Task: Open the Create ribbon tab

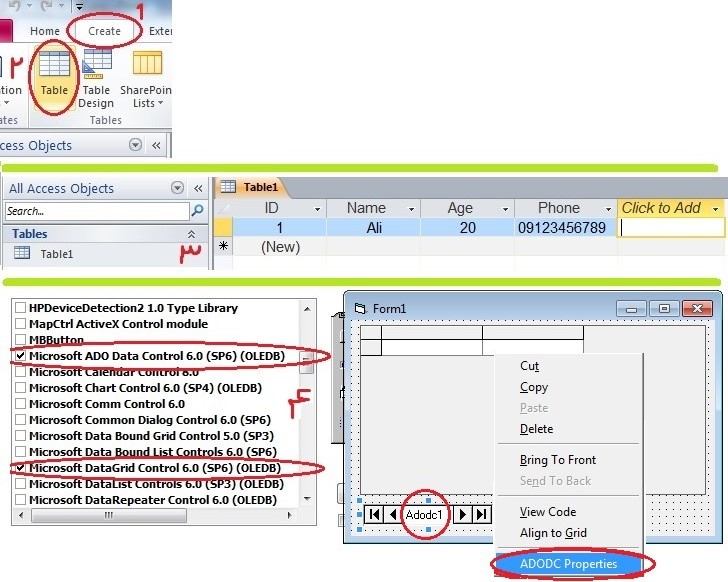Action: point(104,31)
